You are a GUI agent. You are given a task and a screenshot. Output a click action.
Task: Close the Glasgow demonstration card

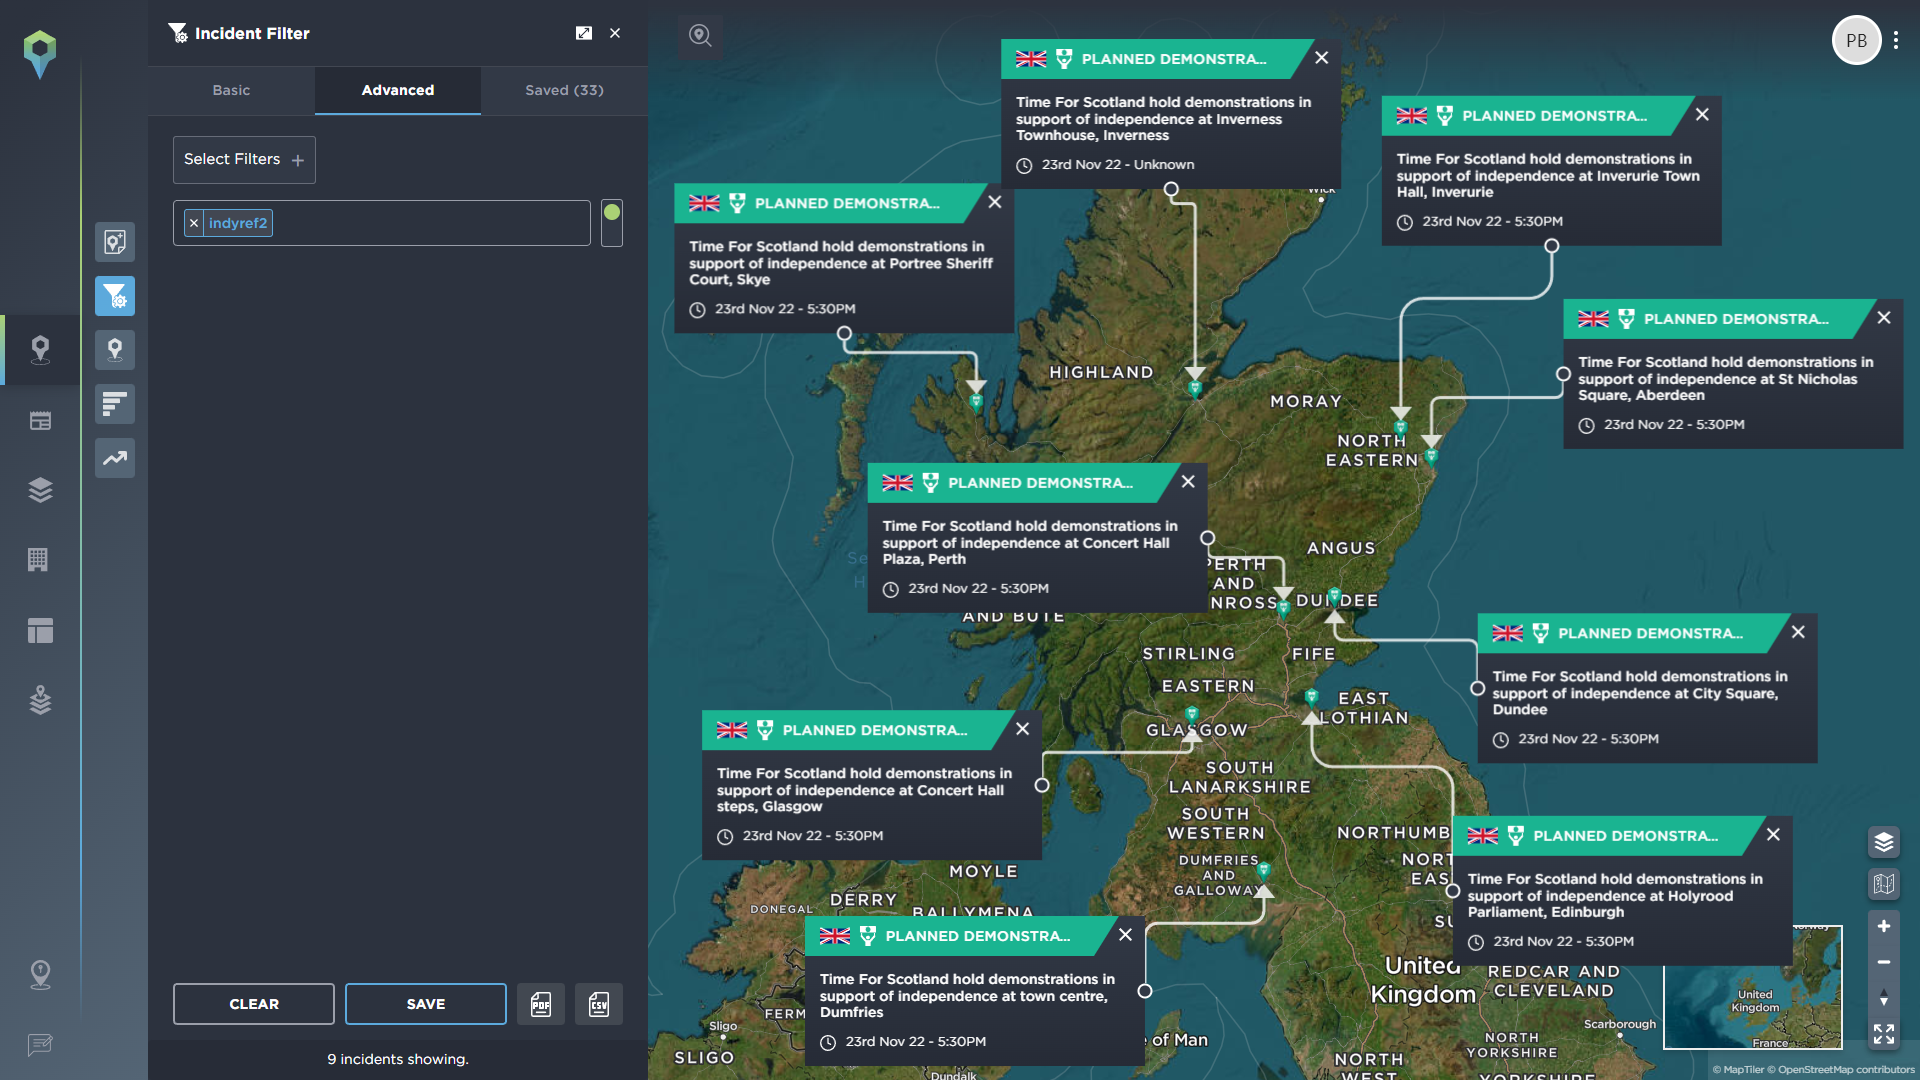1022,729
